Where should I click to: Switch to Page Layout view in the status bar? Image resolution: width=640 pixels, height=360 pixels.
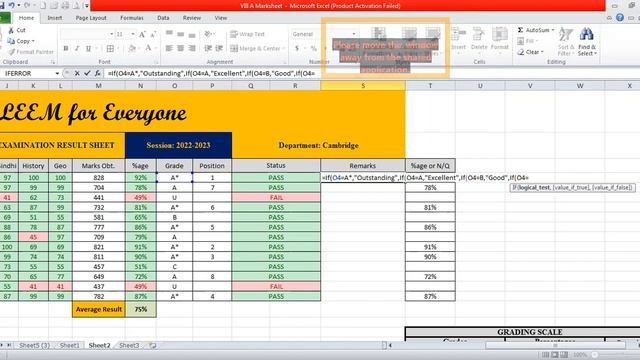tap(555, 355)
